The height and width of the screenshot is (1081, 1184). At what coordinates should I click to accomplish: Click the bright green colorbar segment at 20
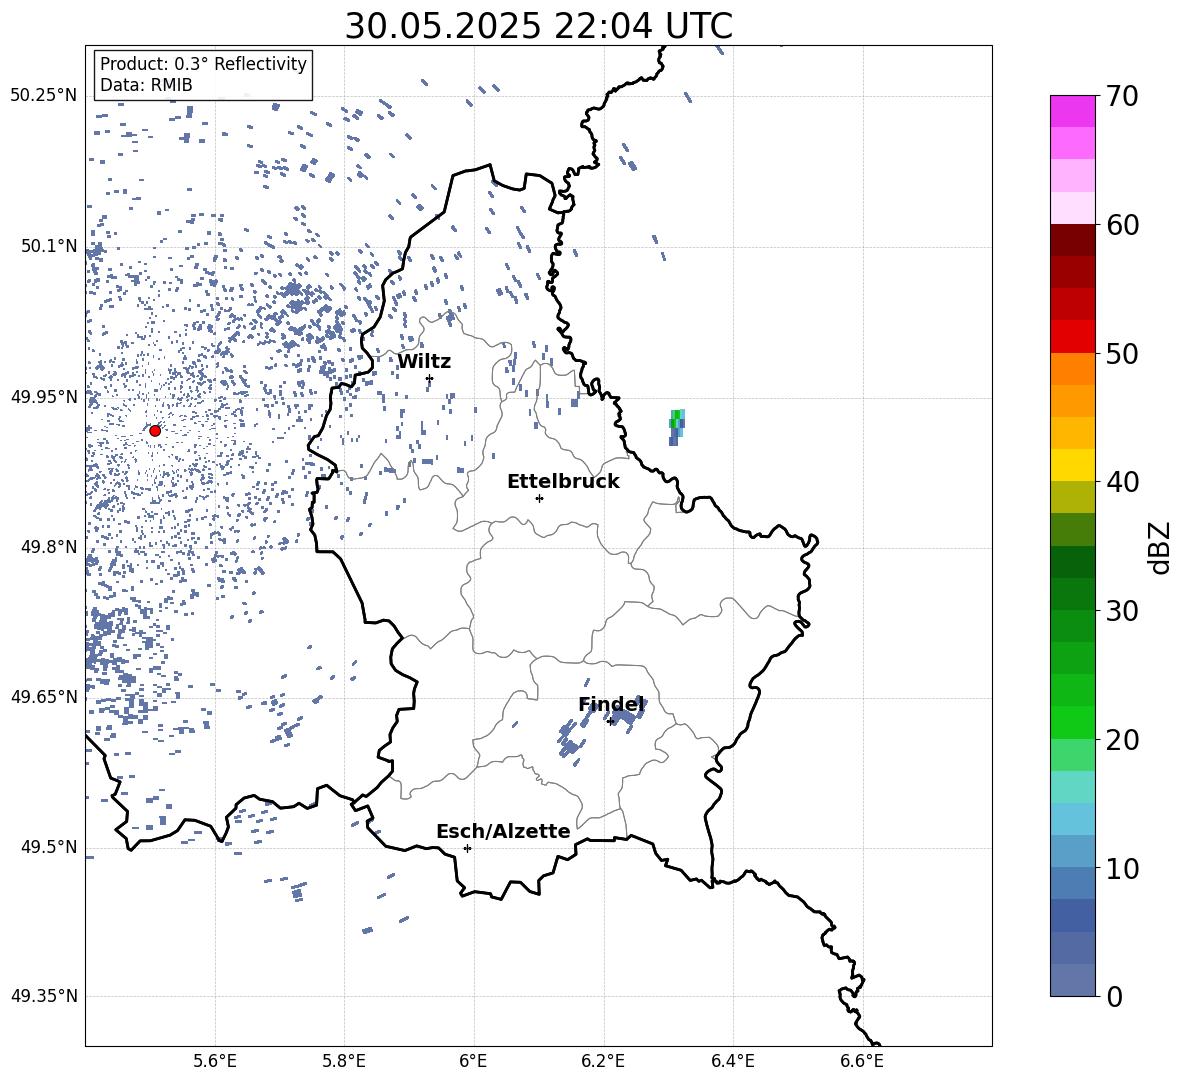click(1072, 722)
